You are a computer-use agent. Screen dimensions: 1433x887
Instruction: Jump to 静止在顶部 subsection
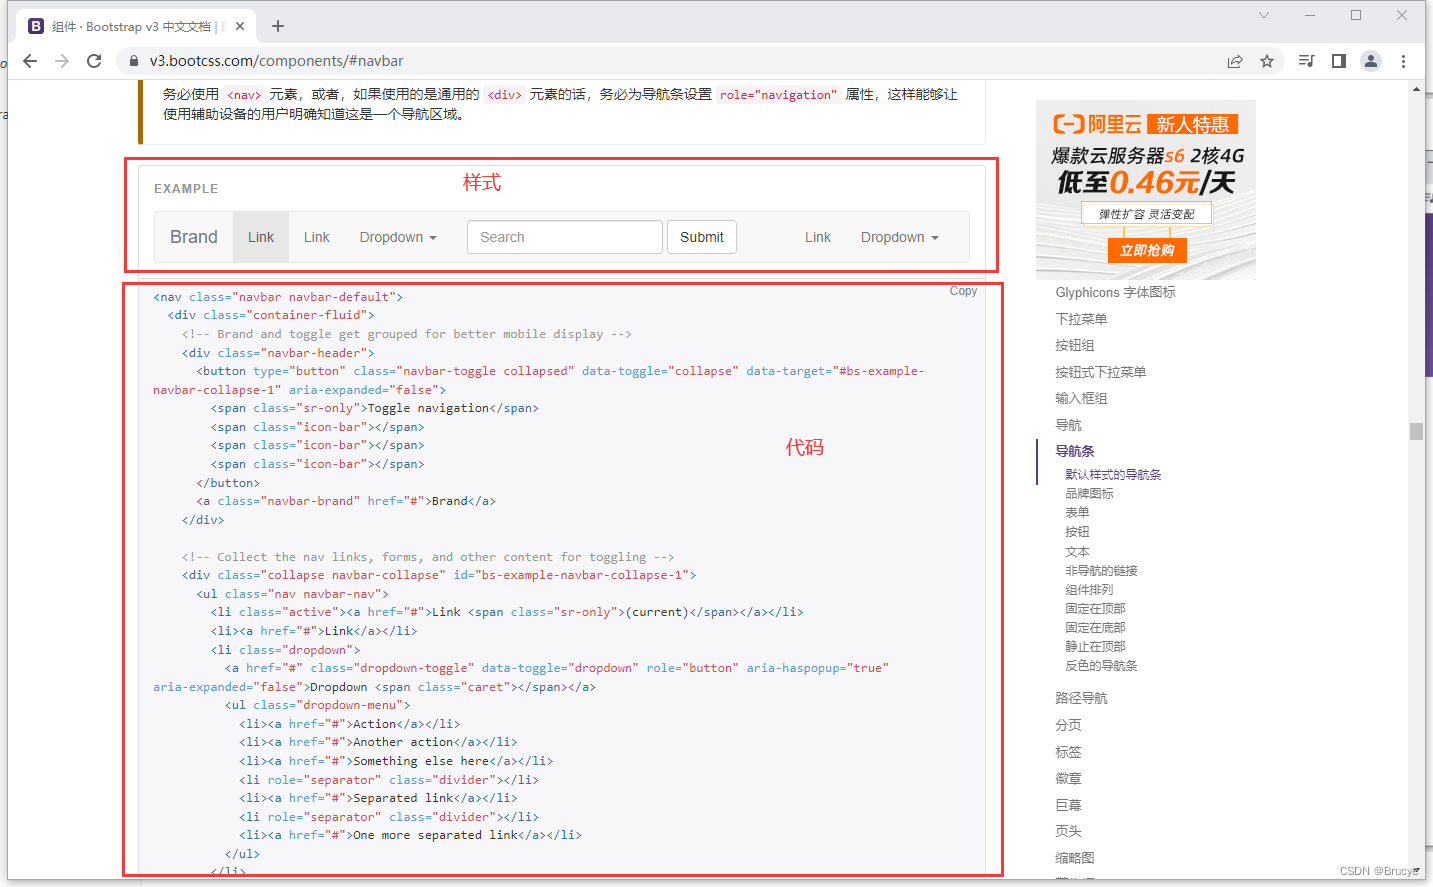(x=1095, y=647)
